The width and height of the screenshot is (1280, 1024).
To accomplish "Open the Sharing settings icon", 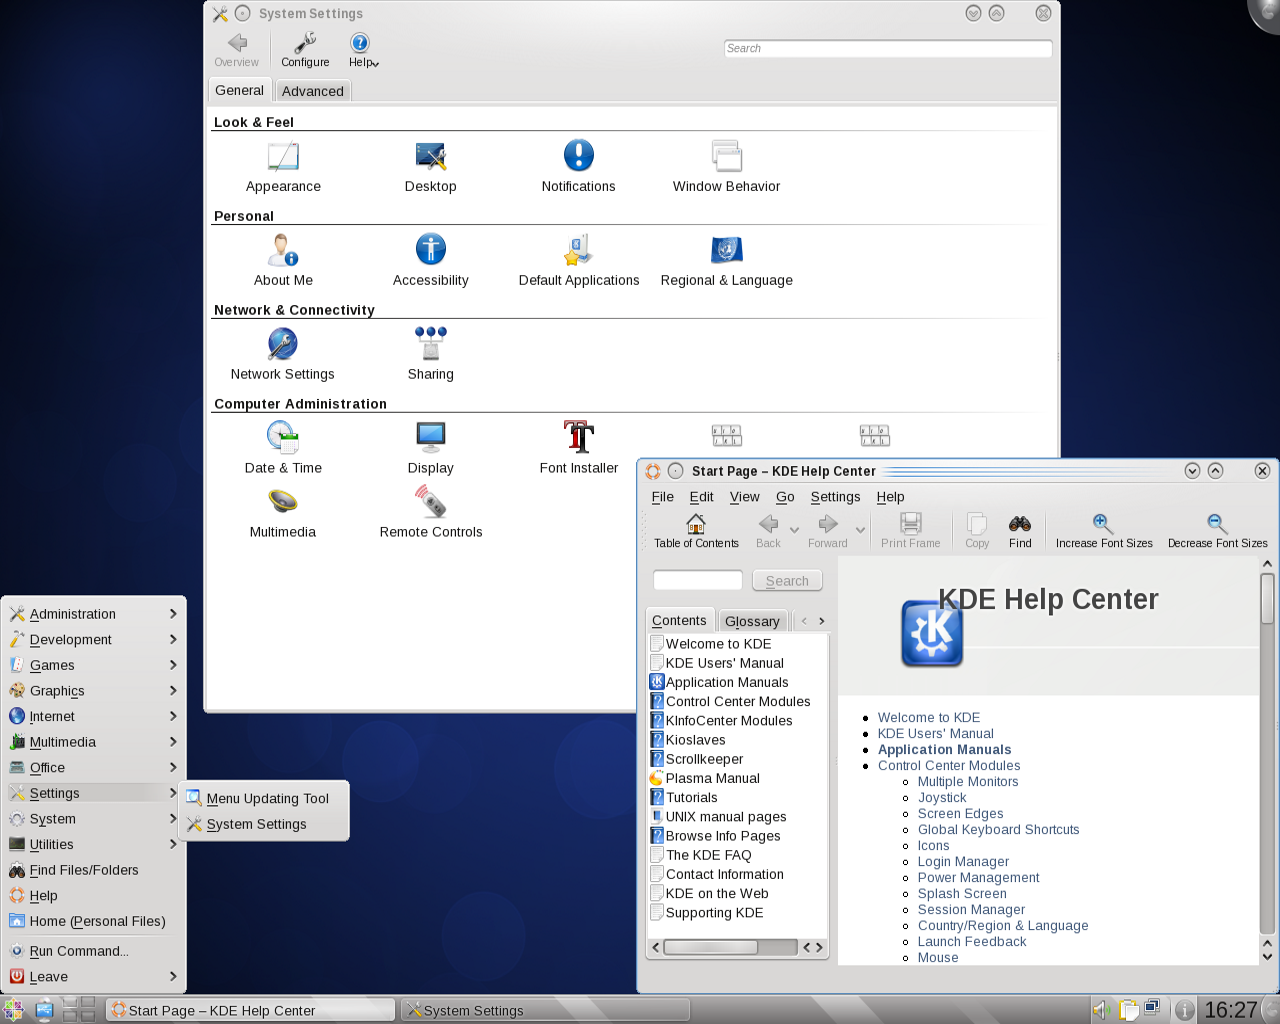I will coord(431,355).
